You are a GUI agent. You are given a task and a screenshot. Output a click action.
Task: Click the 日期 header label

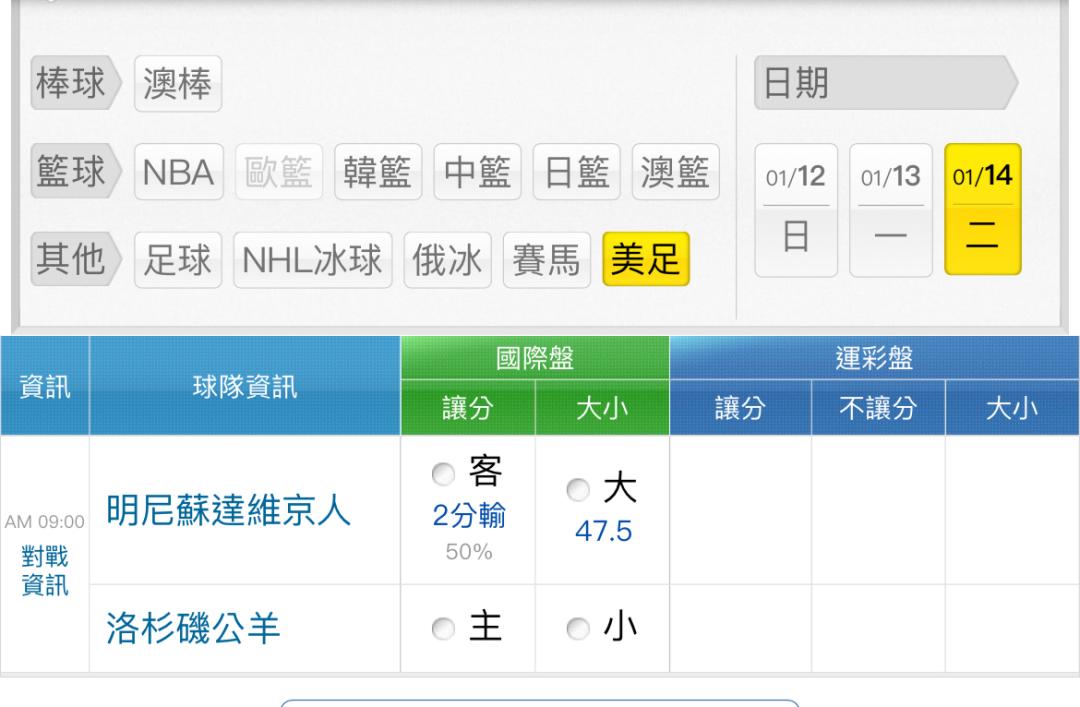tap(885, 83)
